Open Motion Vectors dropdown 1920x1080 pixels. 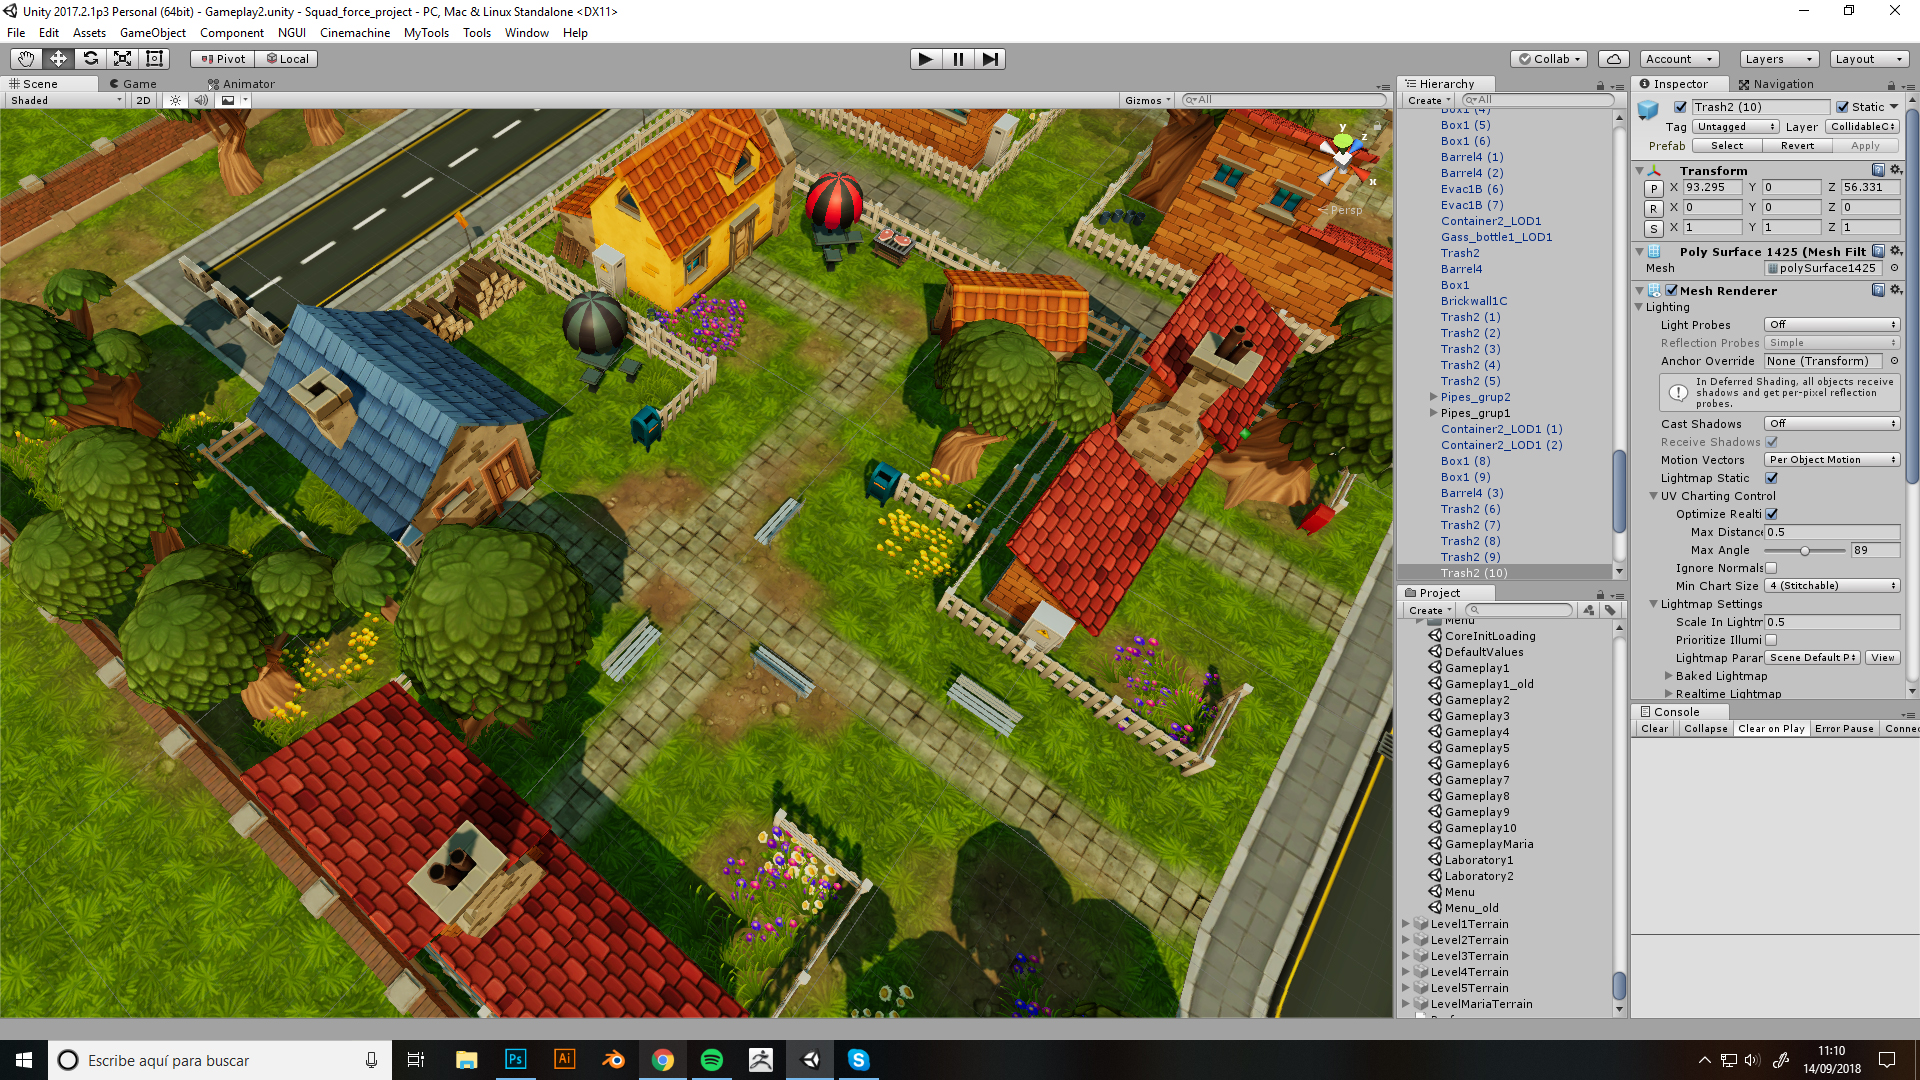(1832, 460)
